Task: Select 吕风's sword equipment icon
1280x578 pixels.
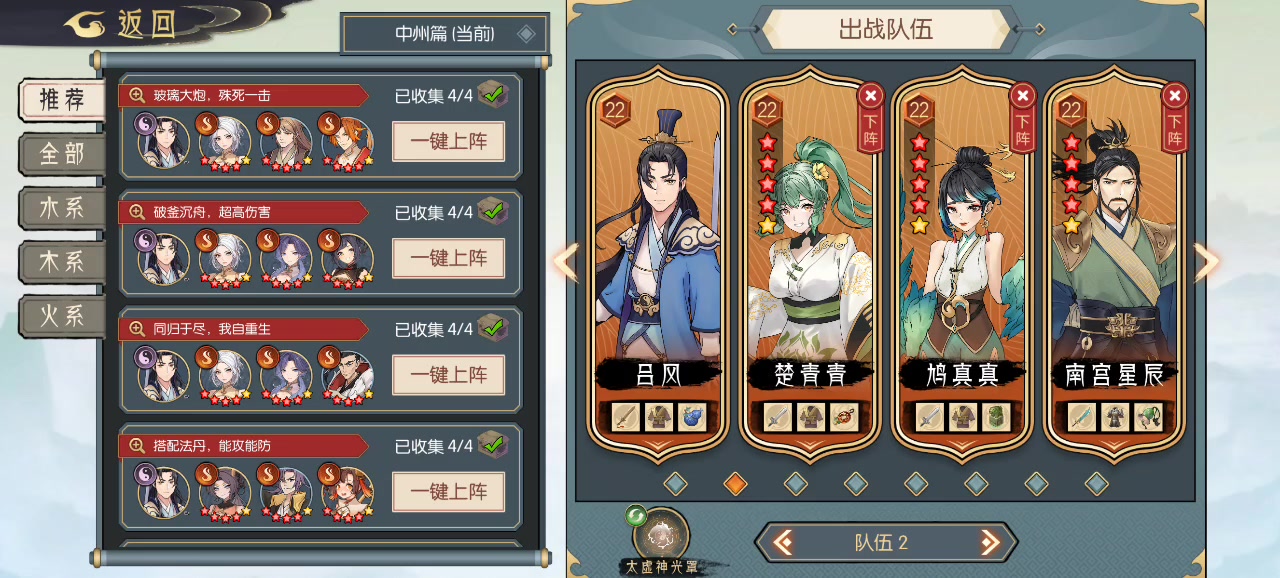Action: click(x=625, y=417)
